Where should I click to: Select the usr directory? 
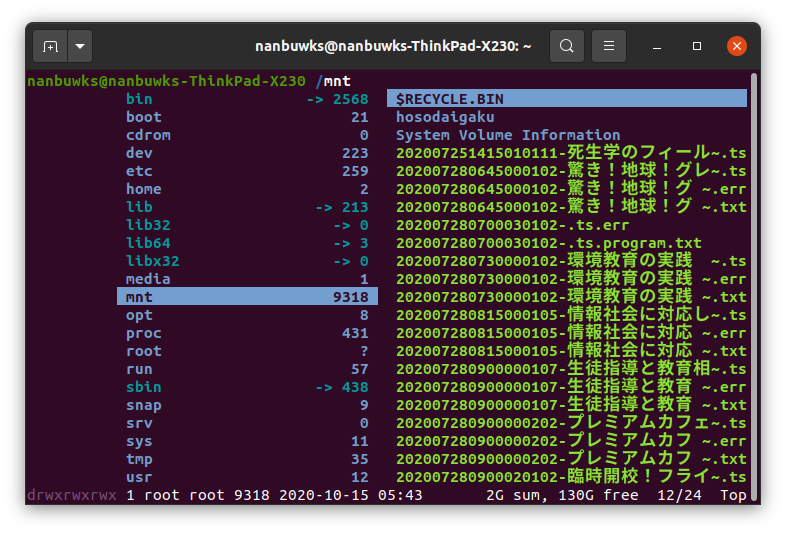[247, 478]
